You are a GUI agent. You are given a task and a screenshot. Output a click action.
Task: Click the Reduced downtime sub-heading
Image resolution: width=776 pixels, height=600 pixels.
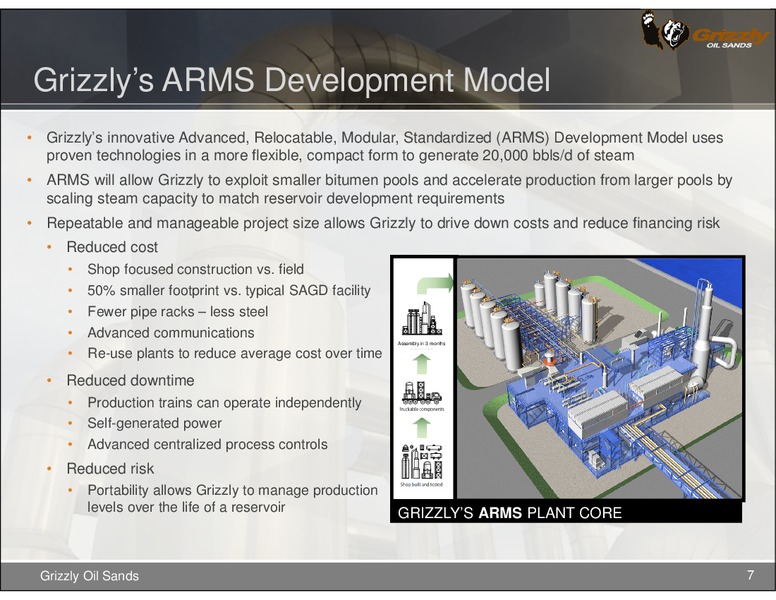click(130, 381)
